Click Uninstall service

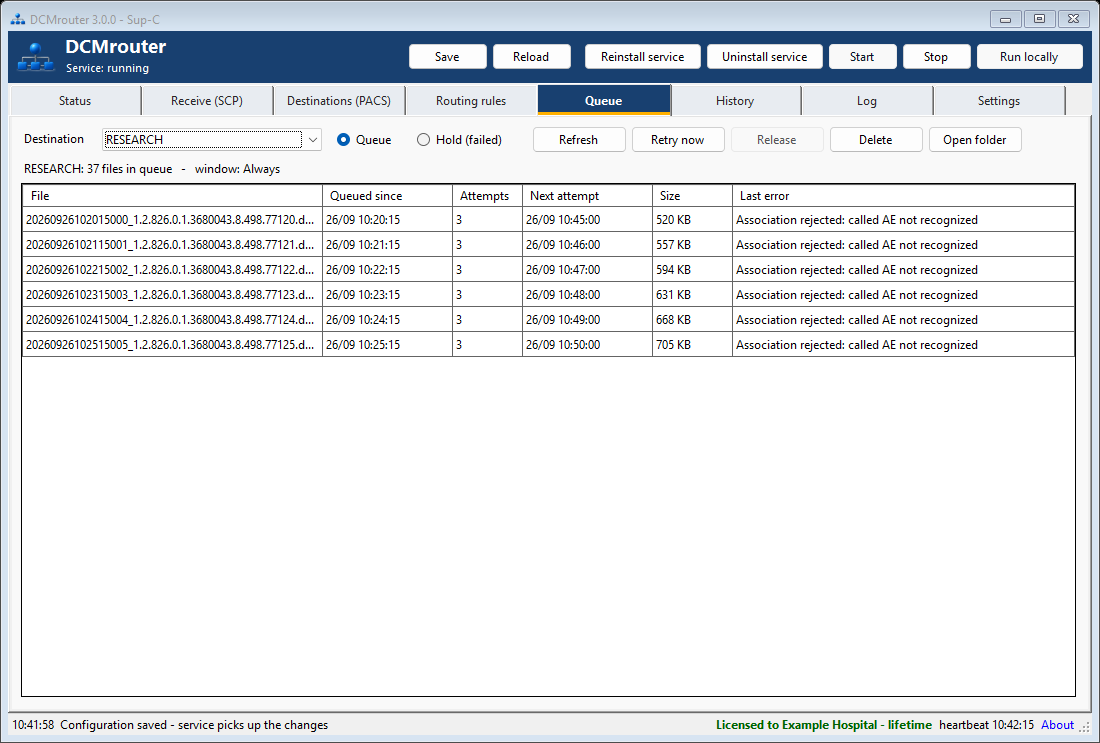tap(765, 57)
